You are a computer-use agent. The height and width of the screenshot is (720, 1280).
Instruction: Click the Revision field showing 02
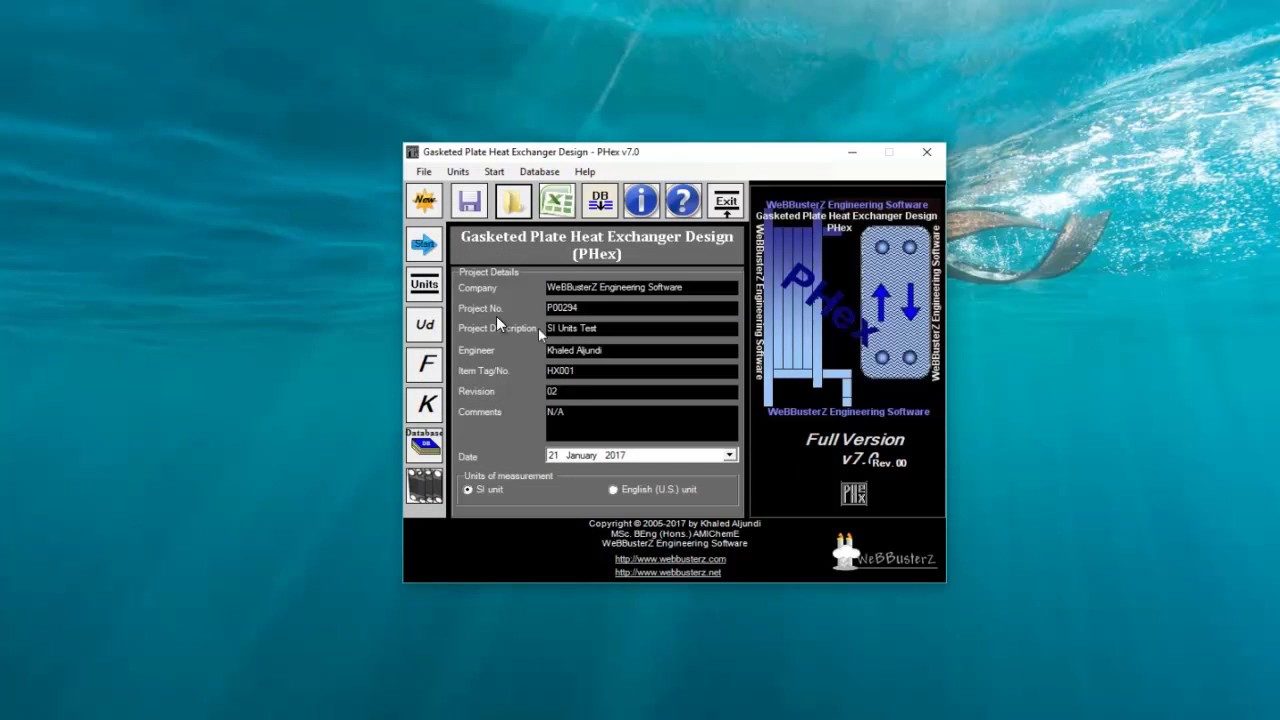click(x=642, y=391)
